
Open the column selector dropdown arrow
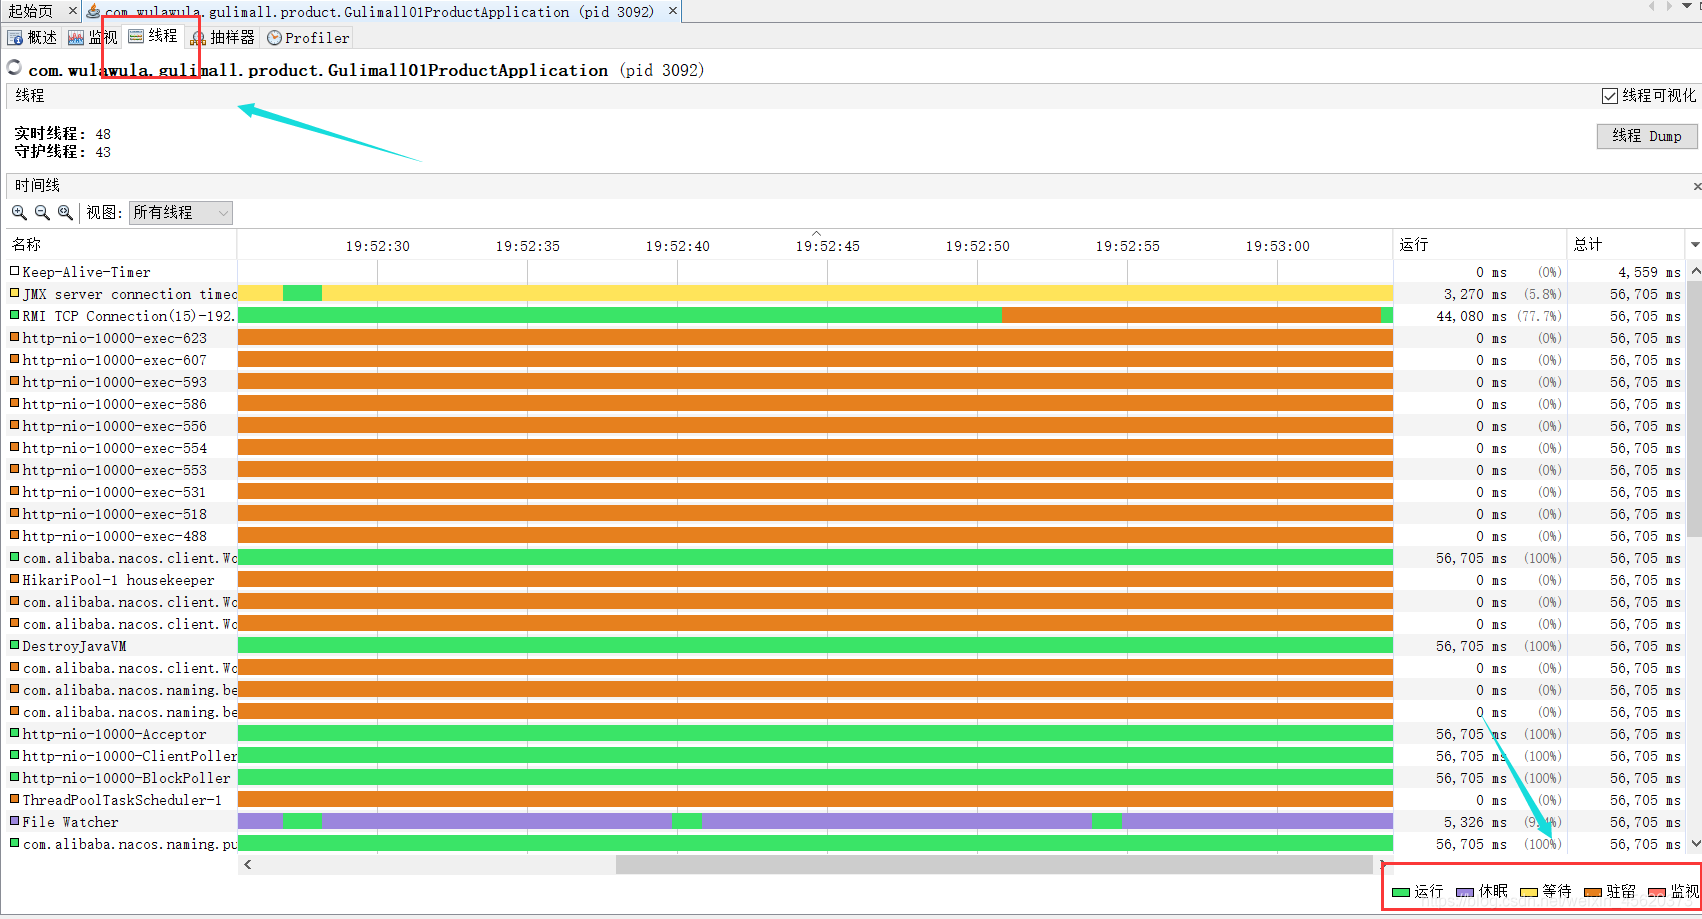pyautogui.click(x=1694, y=244)
